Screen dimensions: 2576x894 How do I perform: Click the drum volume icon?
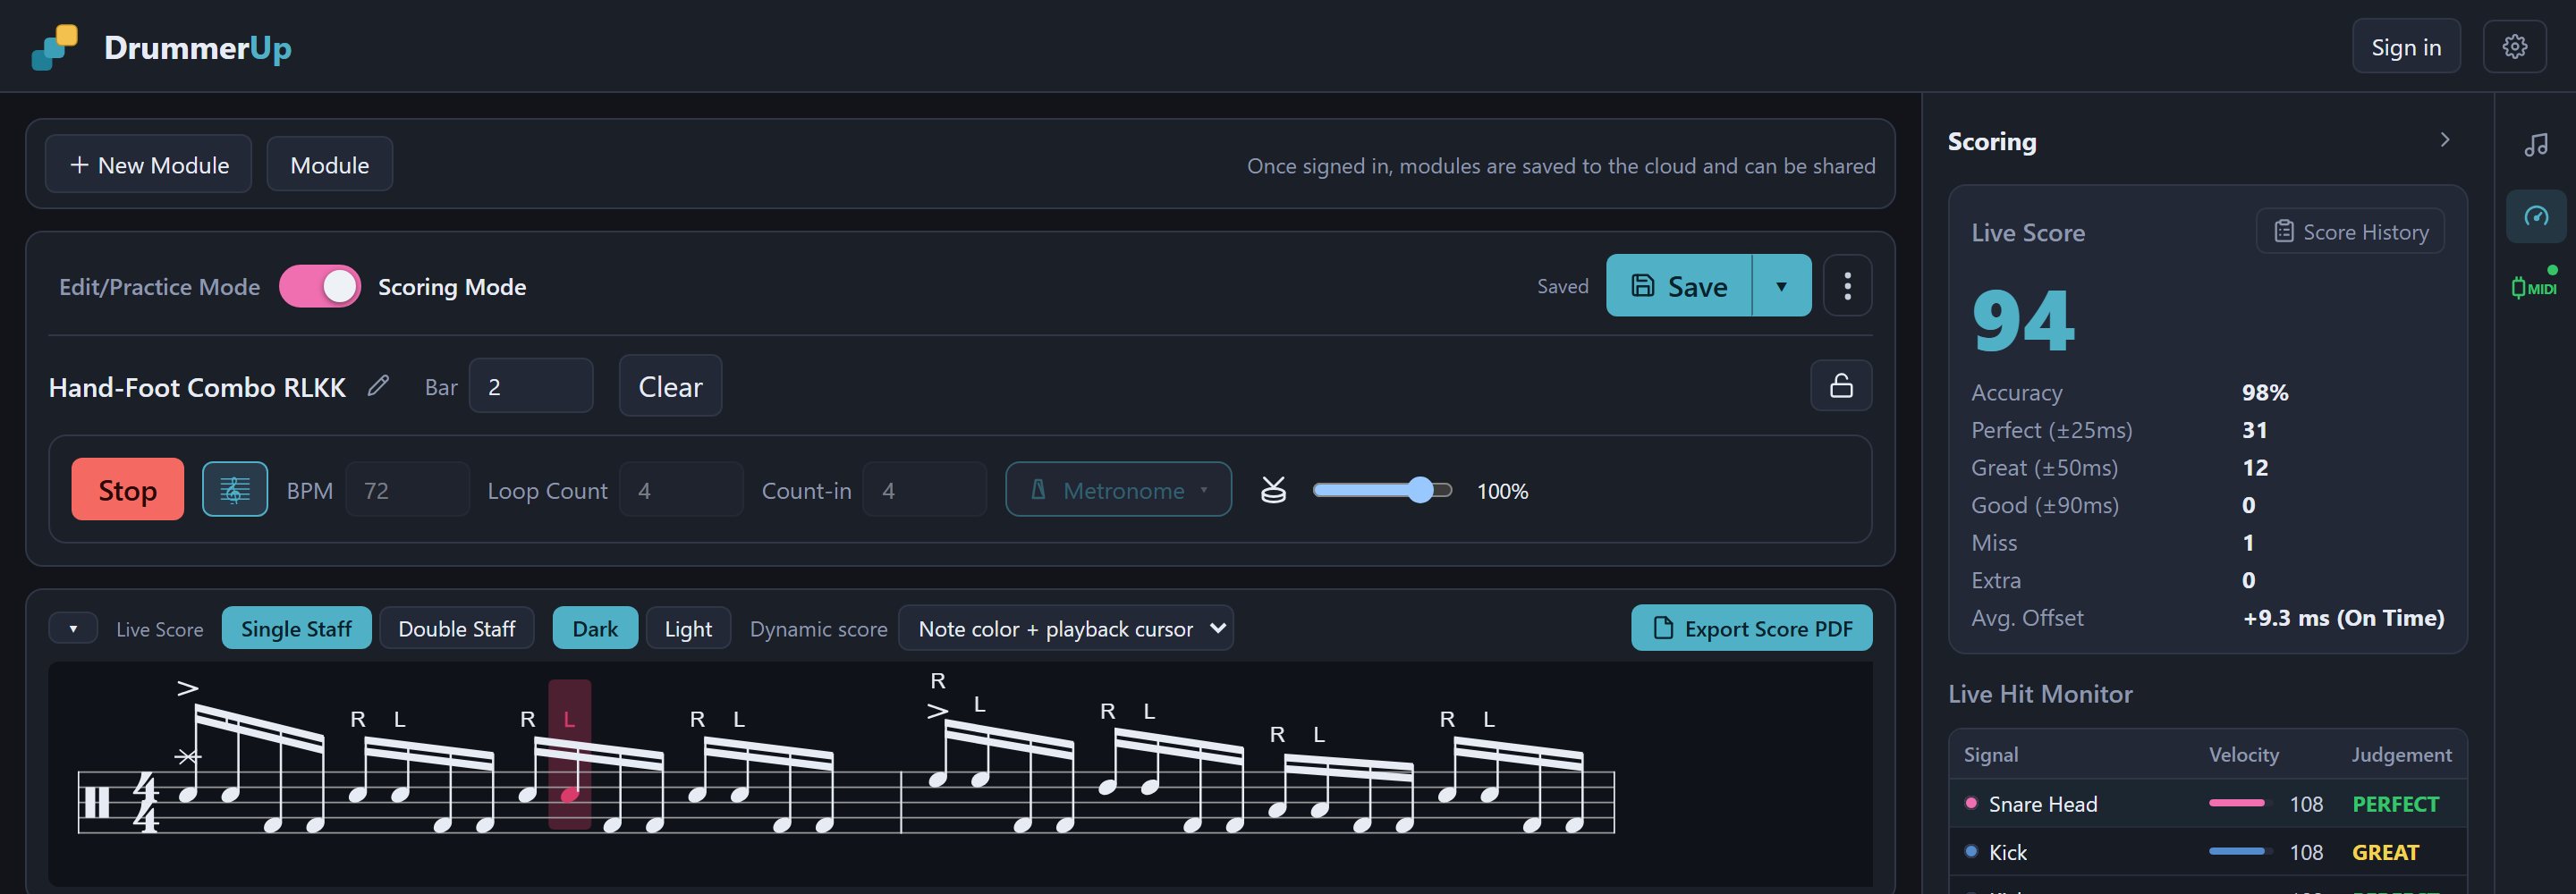[x=1272, y=490]
